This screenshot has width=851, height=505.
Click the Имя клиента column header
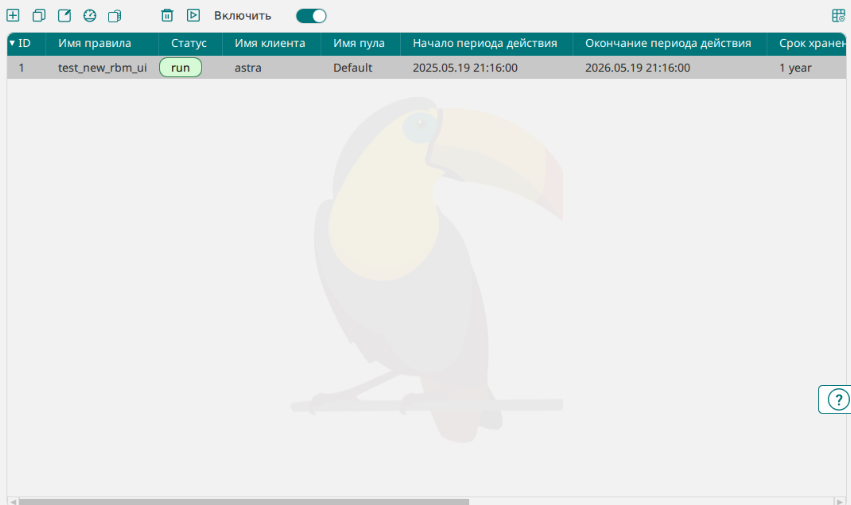270,44
